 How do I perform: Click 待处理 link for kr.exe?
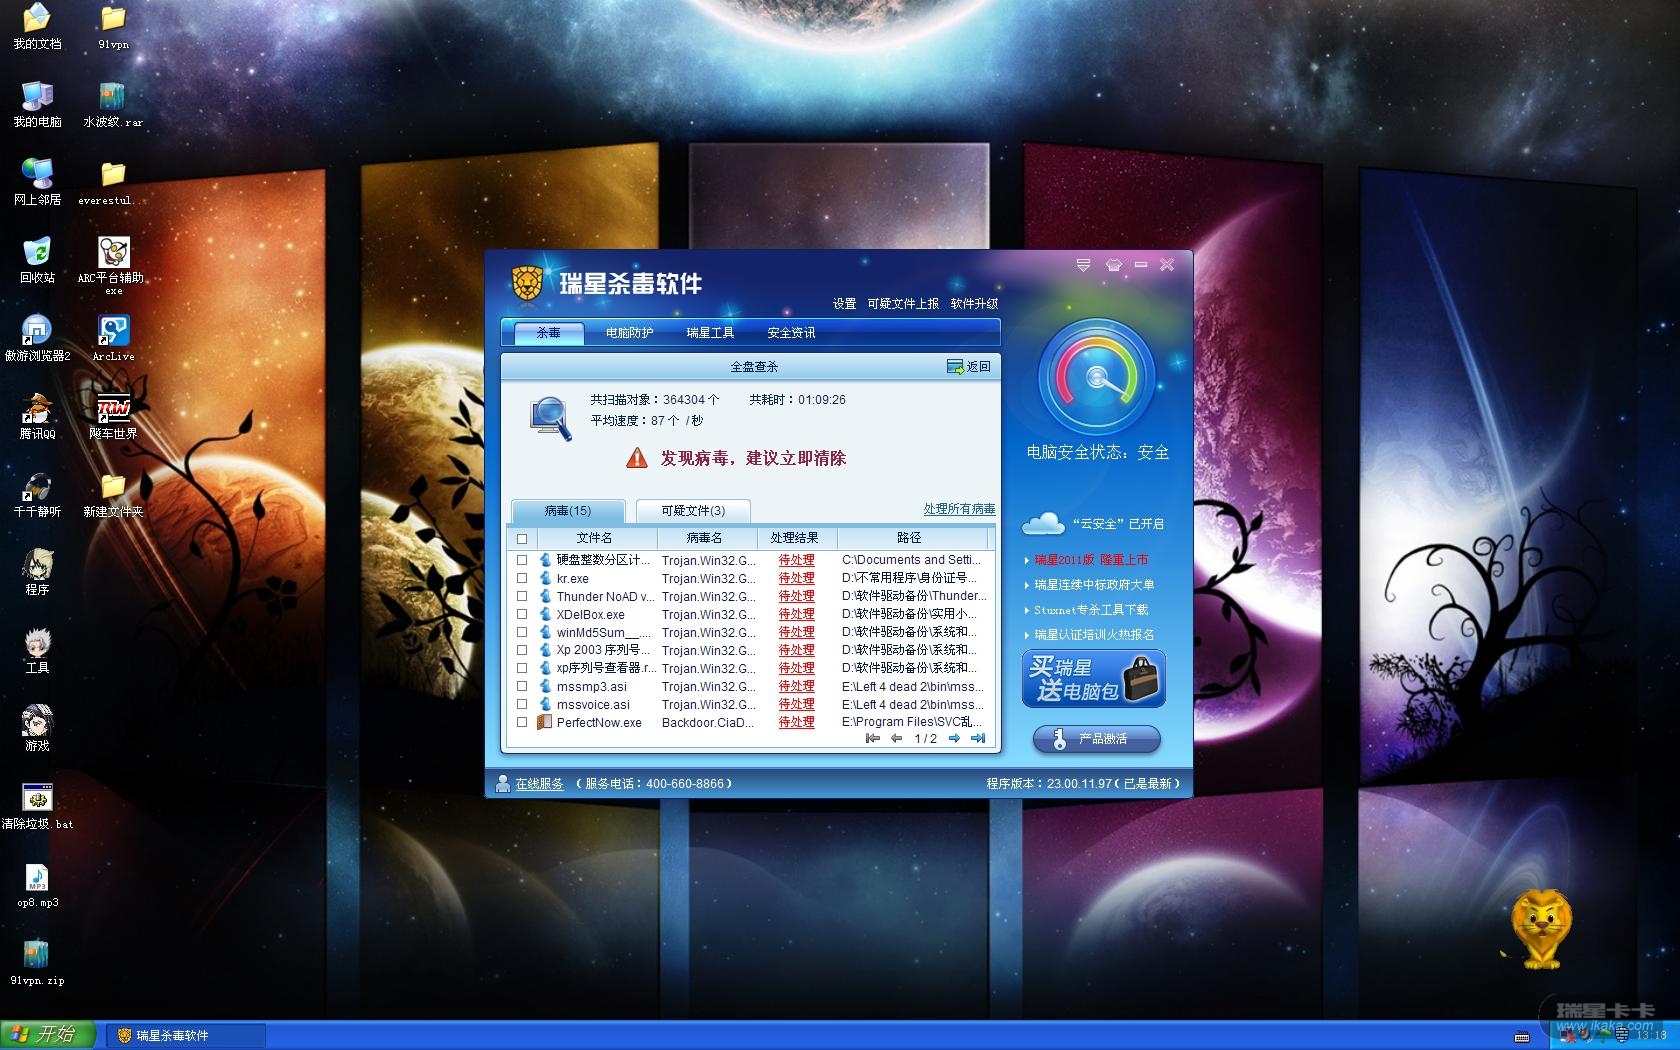[x=797, y=578]
